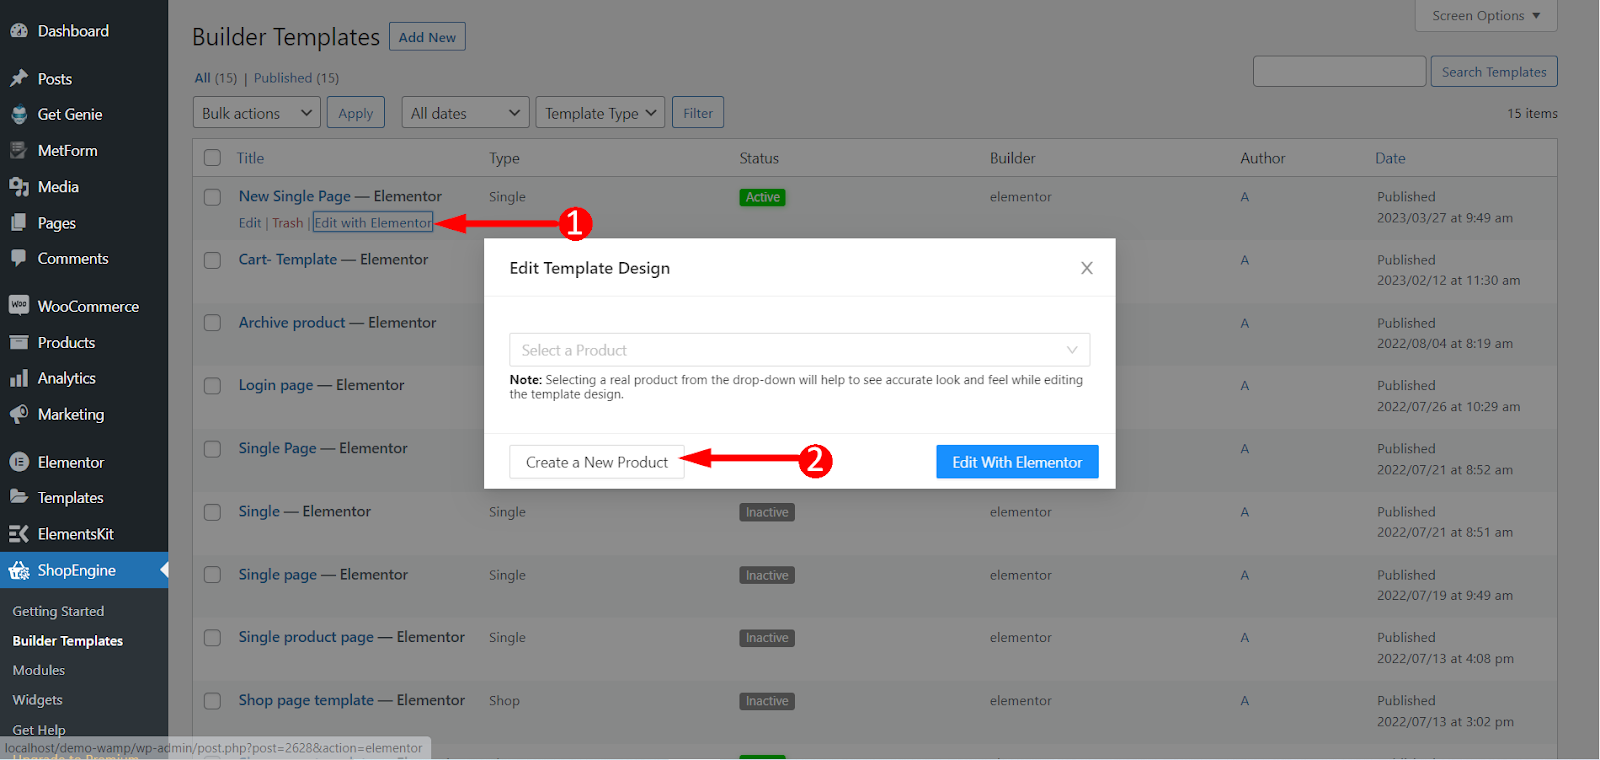
Task: Click Create a New Product button
Action: 597,462
